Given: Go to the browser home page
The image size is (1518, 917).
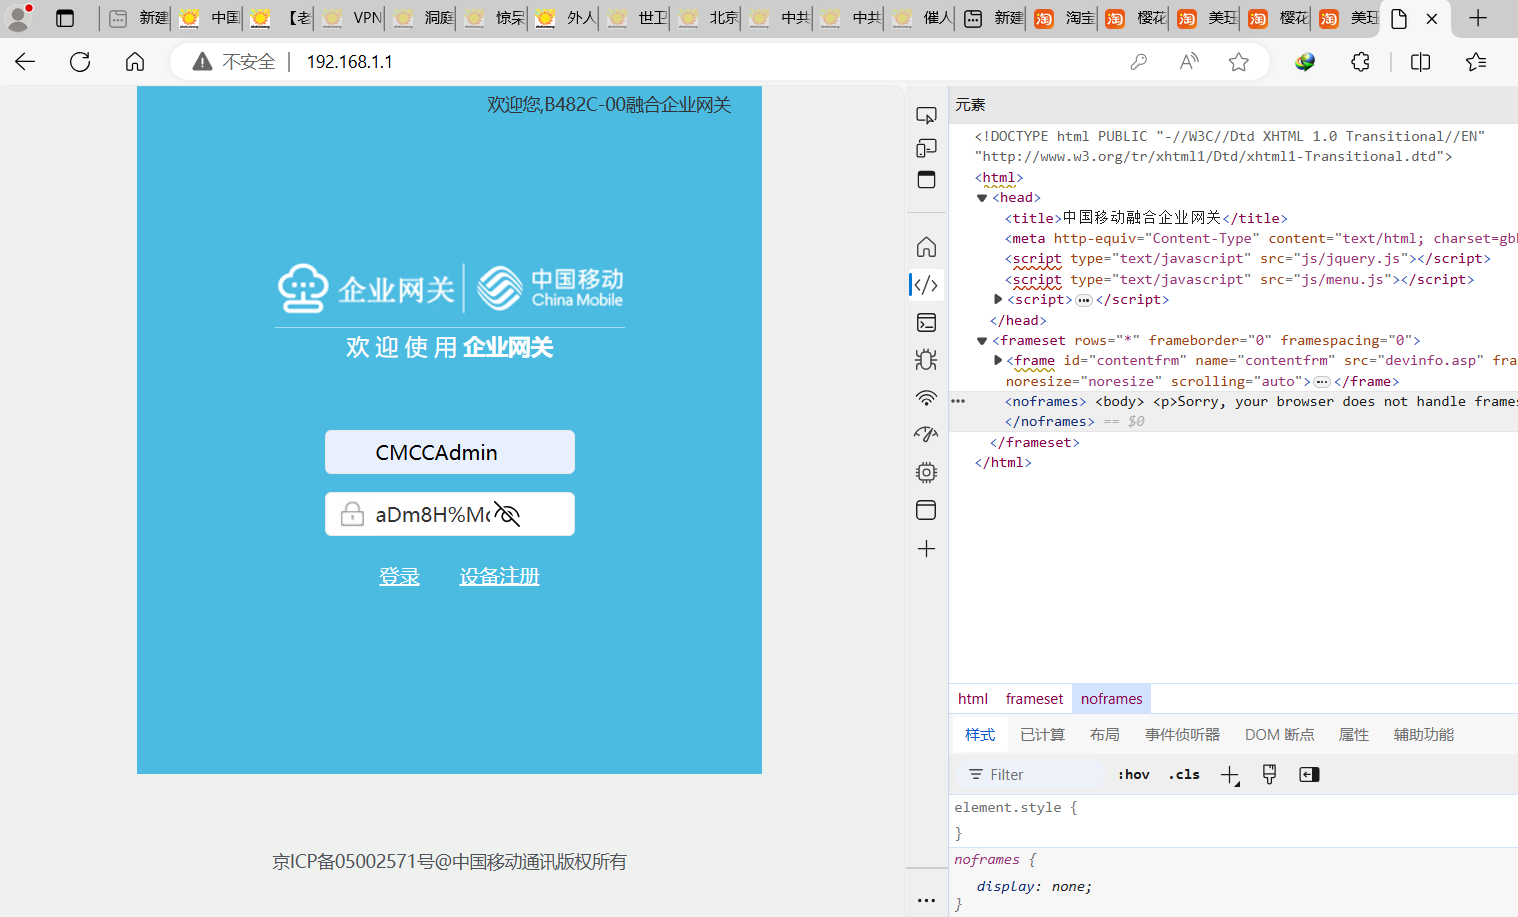Looking at the screenshot, I should [x=135, y=62].
